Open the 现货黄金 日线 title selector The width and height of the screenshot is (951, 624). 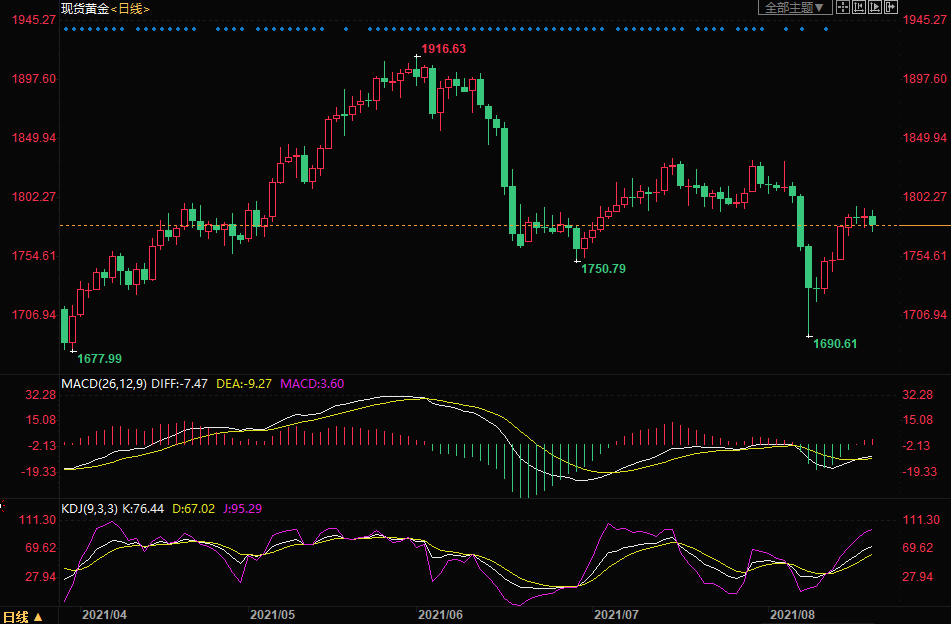pyautogui.click(x=105, y=8)
